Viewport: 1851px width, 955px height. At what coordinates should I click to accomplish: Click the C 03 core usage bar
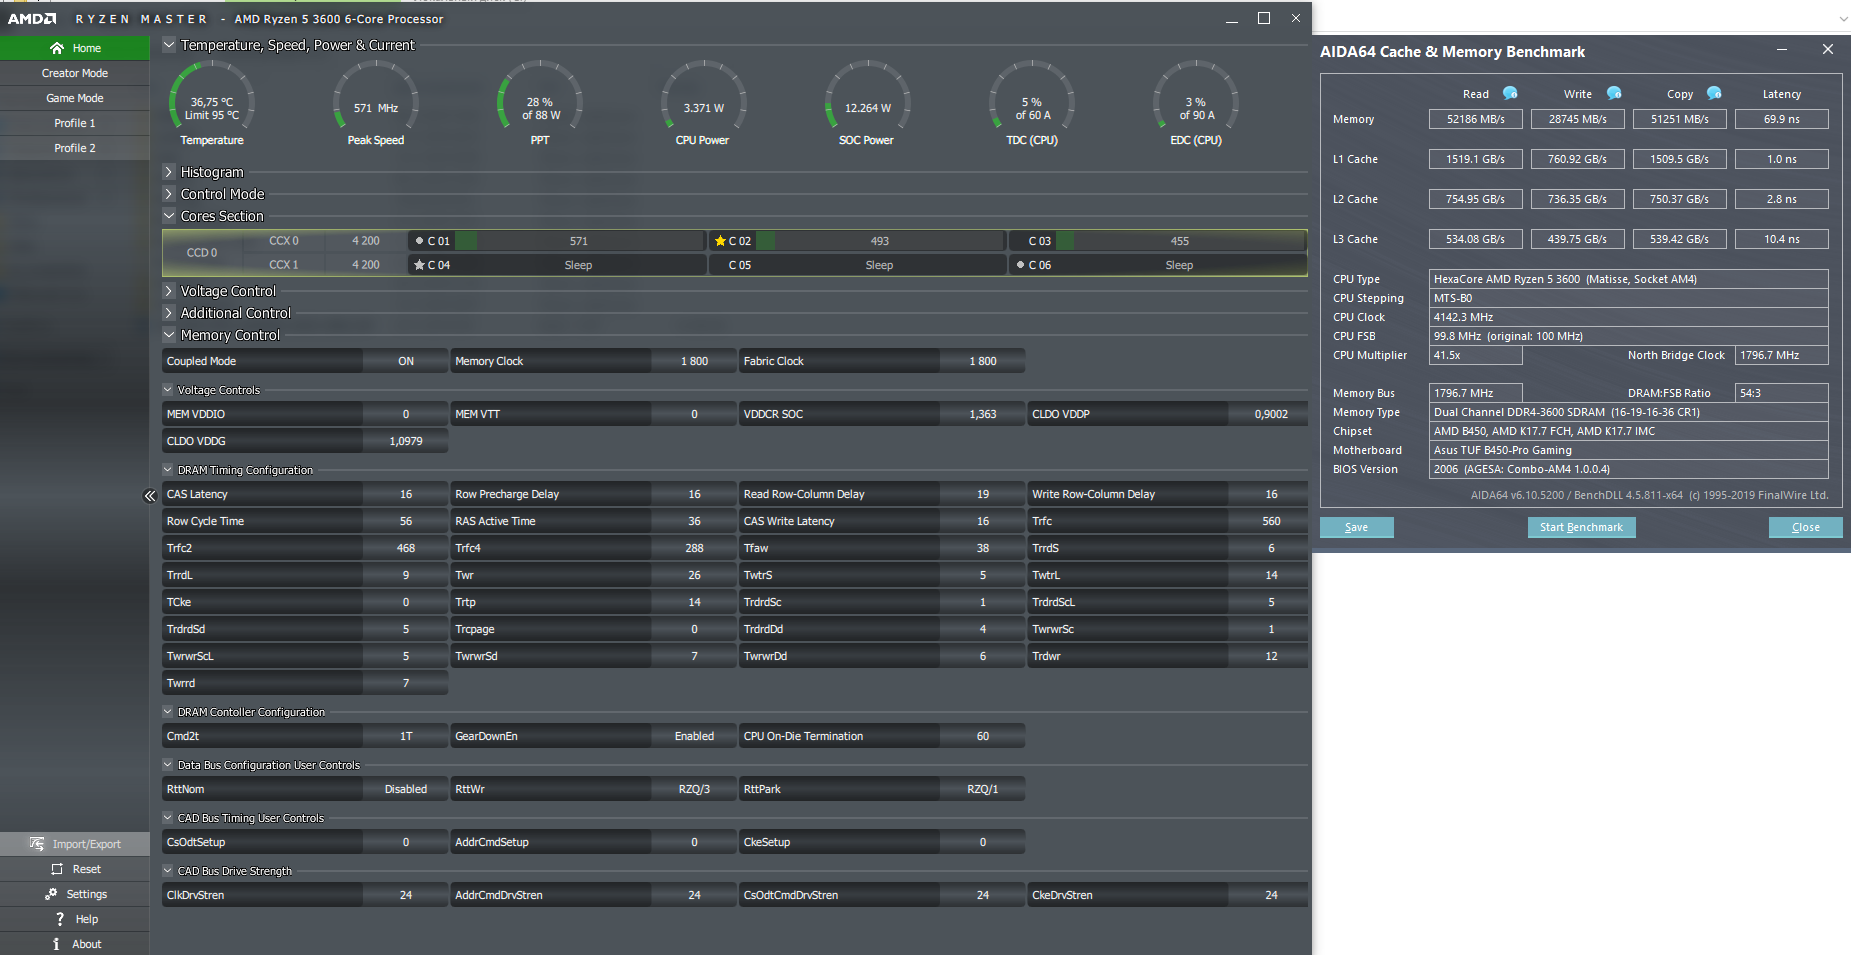(1180, 241)
